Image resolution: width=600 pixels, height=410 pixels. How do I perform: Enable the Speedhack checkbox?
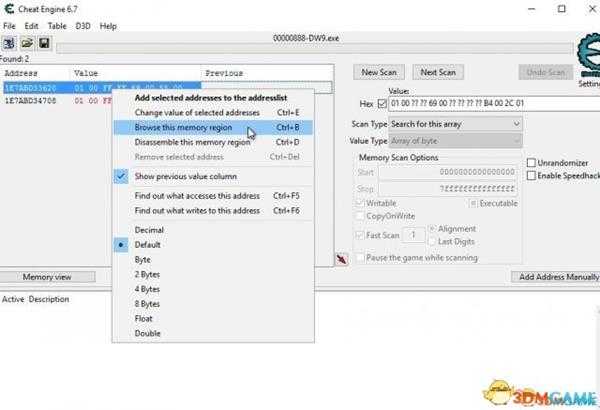pos(532,176)
